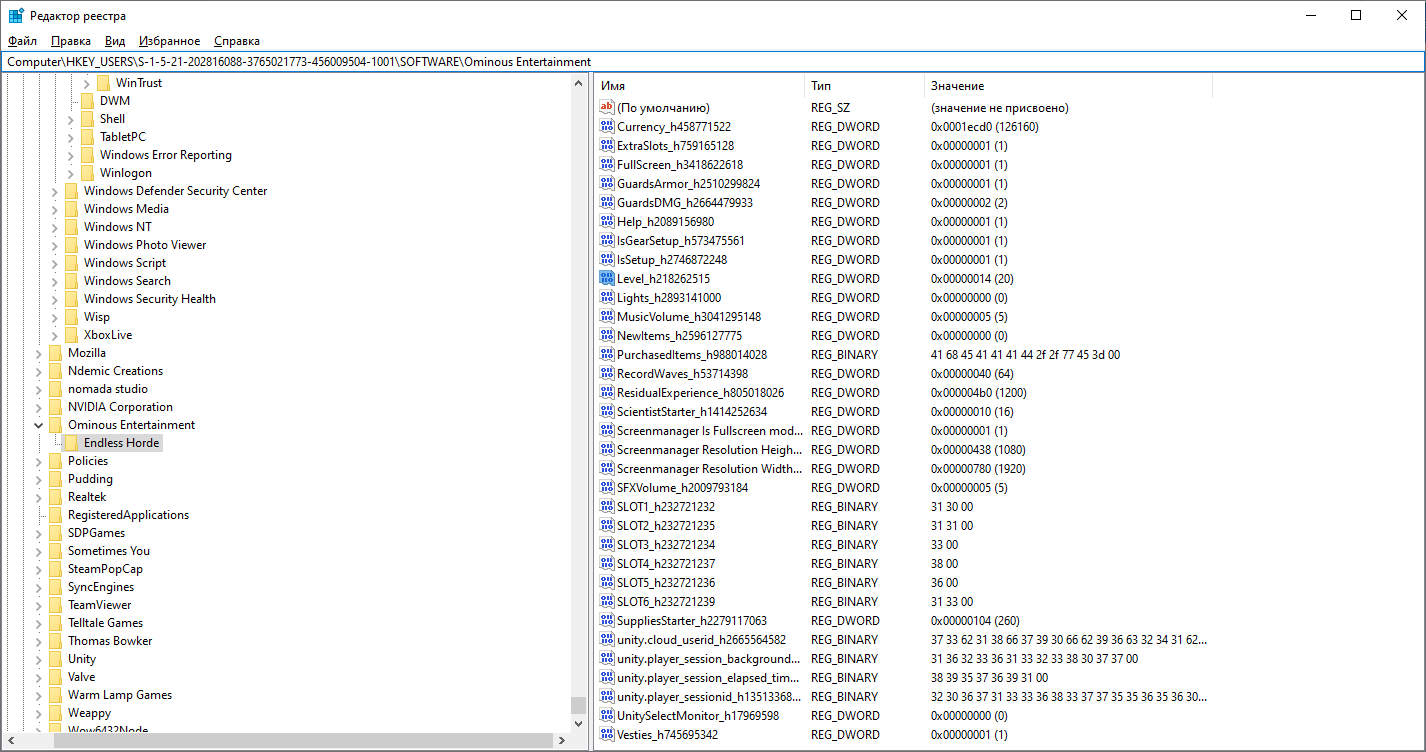This screenshot has height=752, width=1426.
Task: Select the Sometimes You key
Action: pyautogui.click(x=109, y=551)
